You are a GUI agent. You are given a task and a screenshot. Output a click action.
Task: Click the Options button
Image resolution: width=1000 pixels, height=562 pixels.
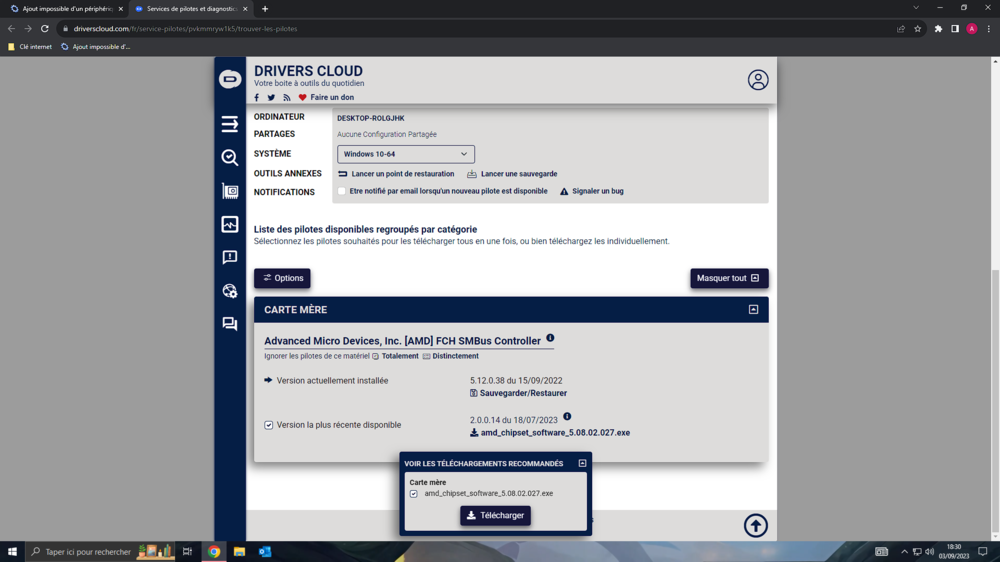(x=282, y=278)
